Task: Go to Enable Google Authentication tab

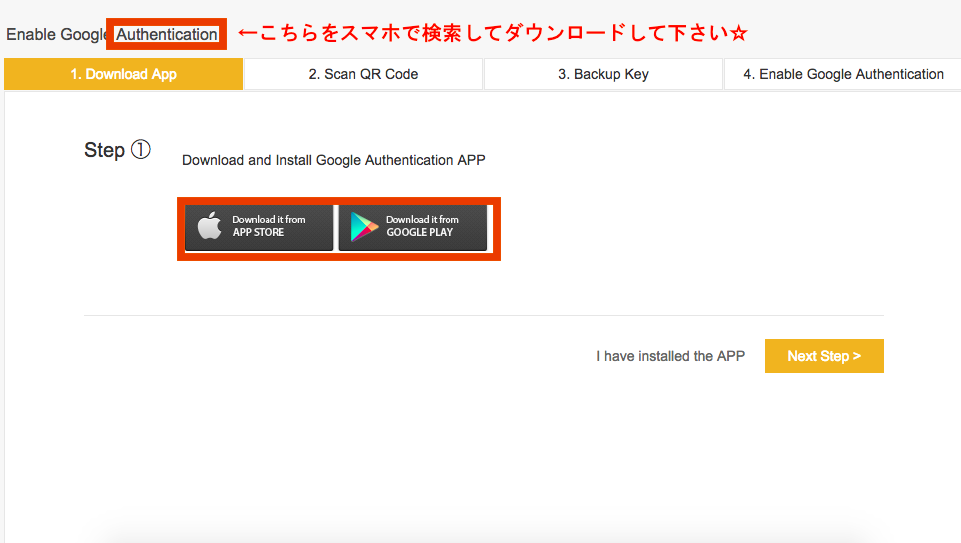Action: point(843,74)
